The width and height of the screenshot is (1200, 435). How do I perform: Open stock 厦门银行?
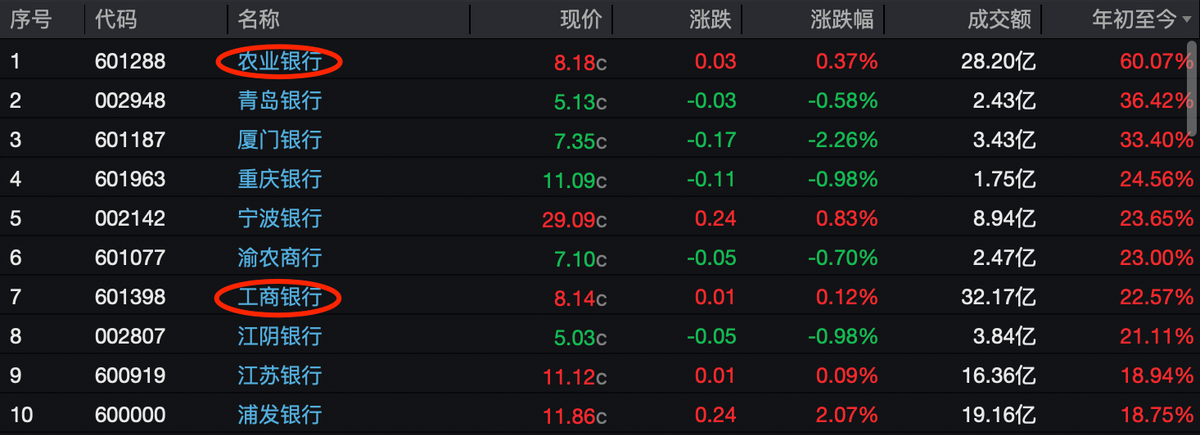[x=279, y=140]
